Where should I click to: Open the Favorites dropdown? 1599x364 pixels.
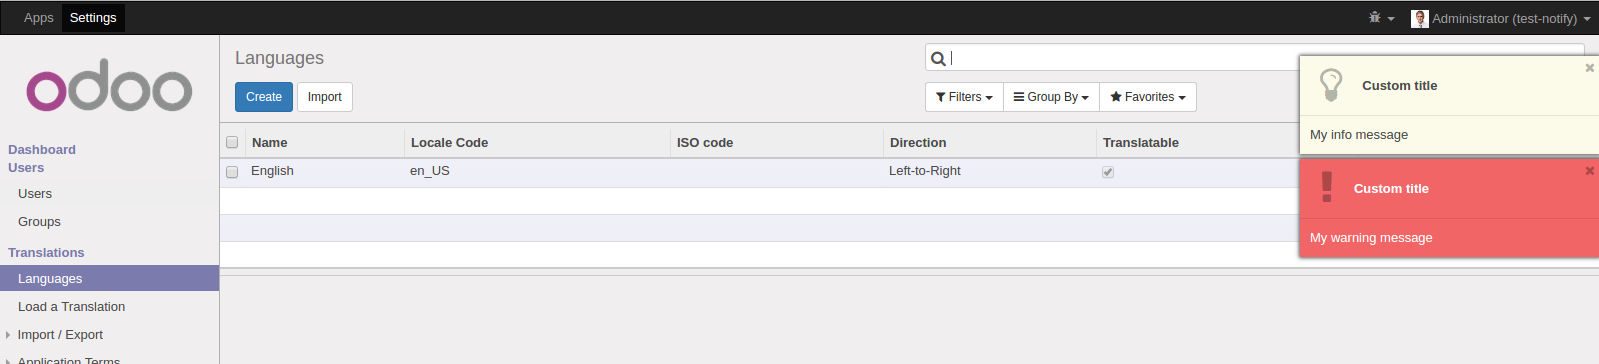point(1147,97)
